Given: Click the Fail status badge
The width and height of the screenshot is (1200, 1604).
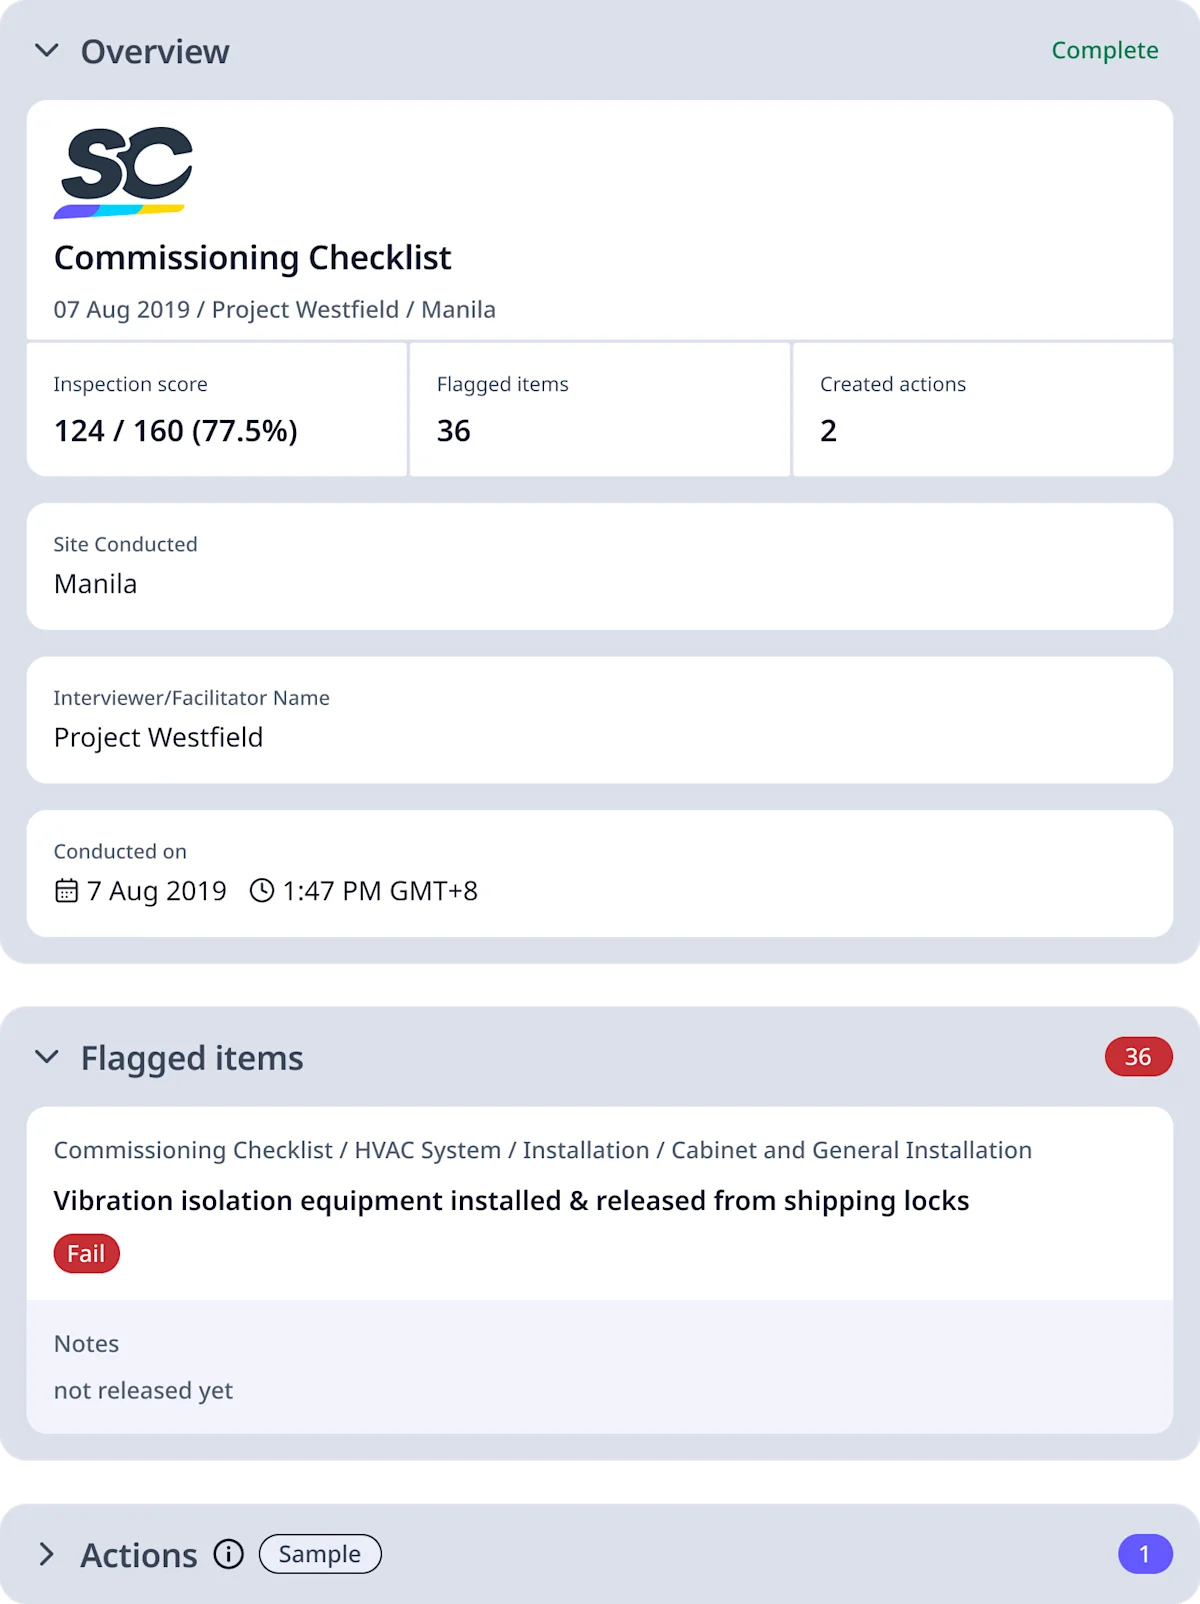Looking at the screenshot, I should pyautogui.click(x=86, y=1252).
